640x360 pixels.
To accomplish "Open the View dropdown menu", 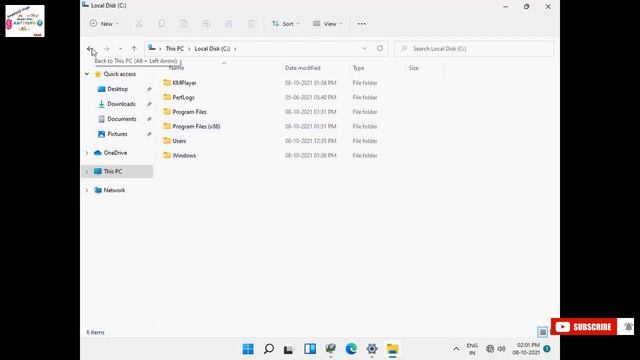I will tap(327, 24).
